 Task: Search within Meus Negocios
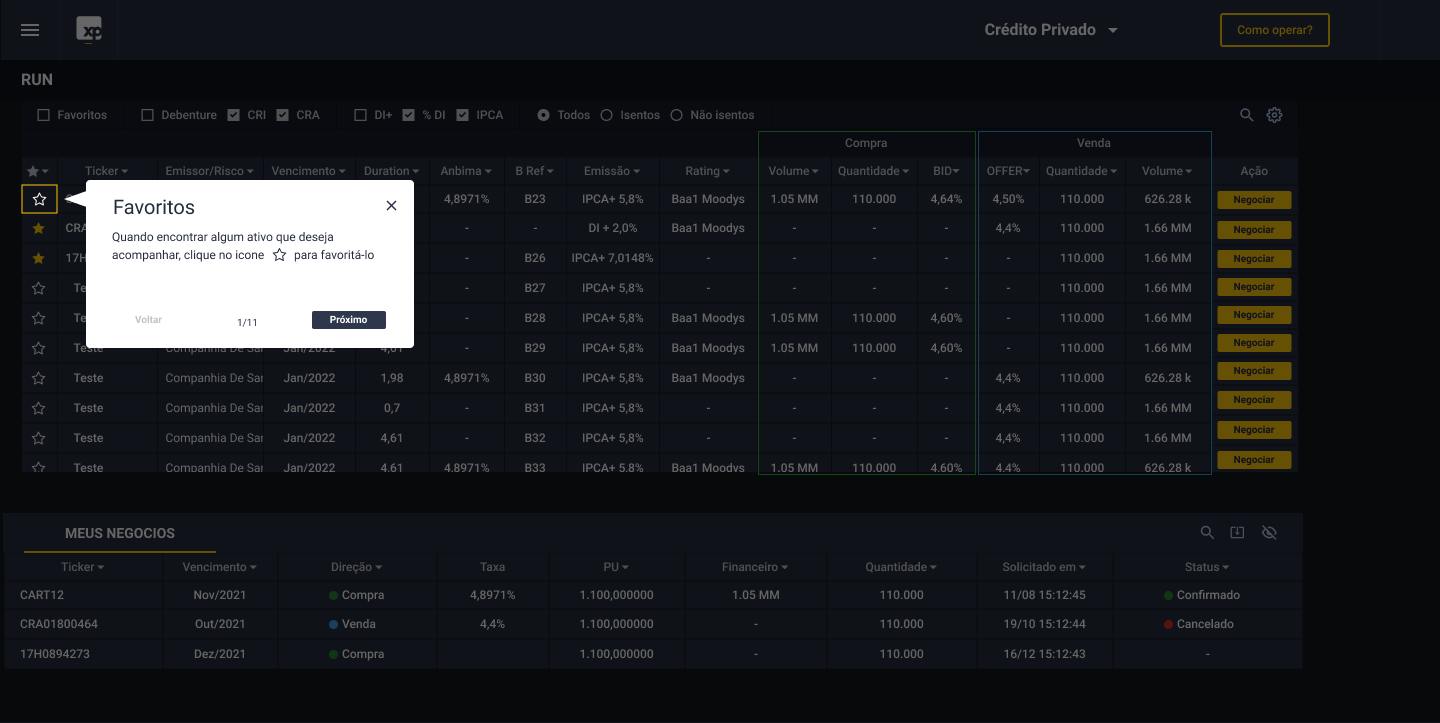pyautogui.click(x=1207, y=533)
